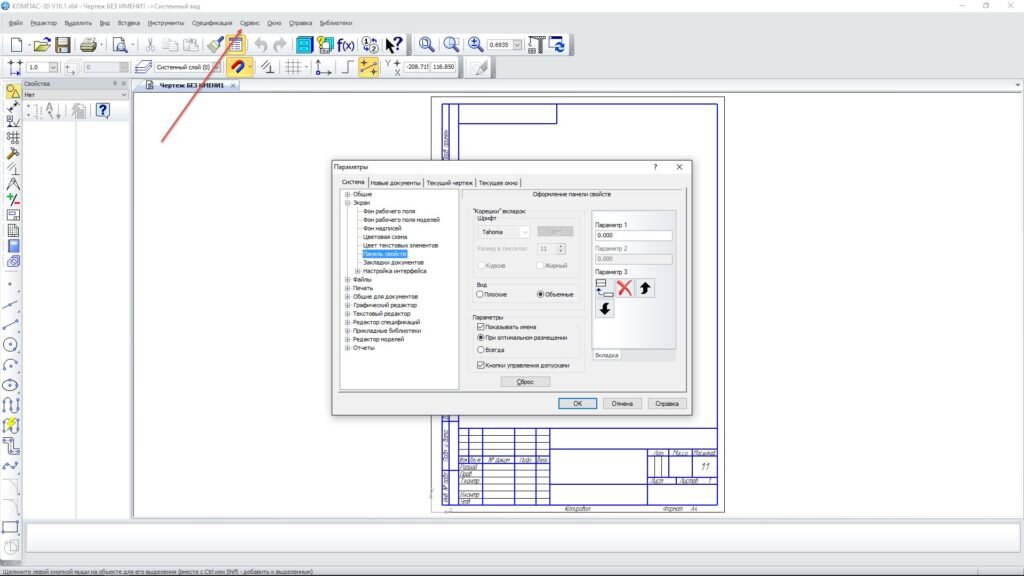Toggle Кнопки управления допусками checkbox
Screen dimensions: 1024x576
(481, 365)
